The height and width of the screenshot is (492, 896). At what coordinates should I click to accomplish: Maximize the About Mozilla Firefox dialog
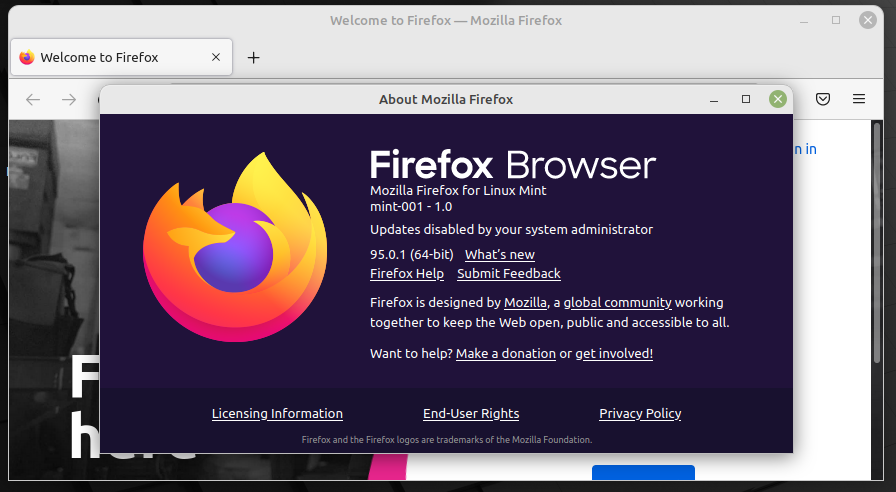pos(745,99)
